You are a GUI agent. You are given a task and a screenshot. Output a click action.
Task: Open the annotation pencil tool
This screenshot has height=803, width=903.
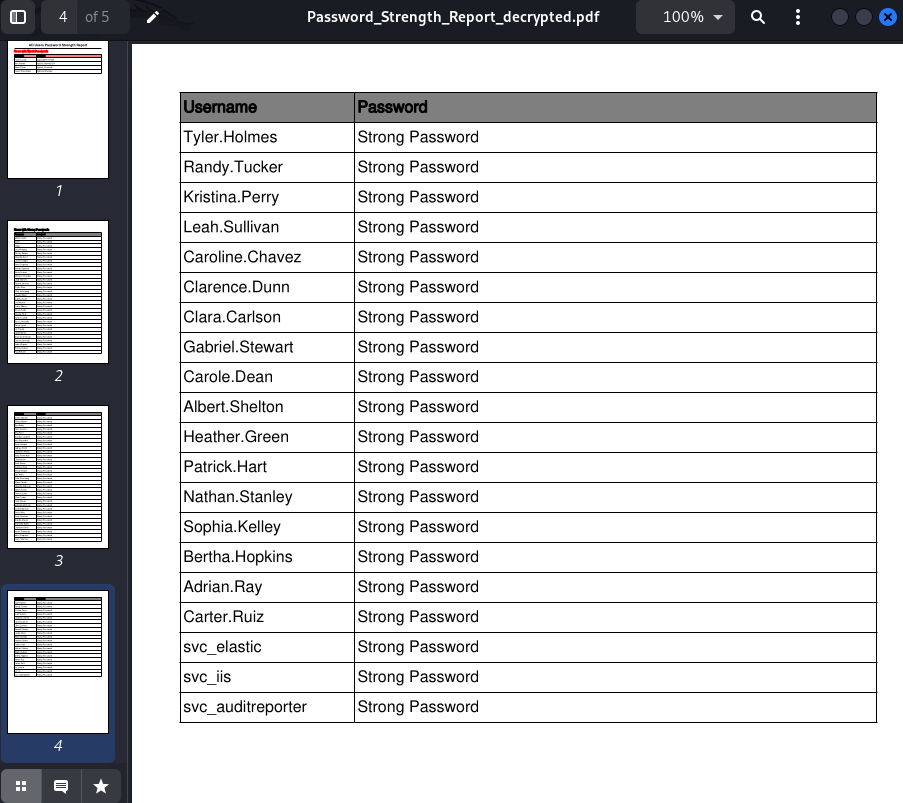[153, 17]
